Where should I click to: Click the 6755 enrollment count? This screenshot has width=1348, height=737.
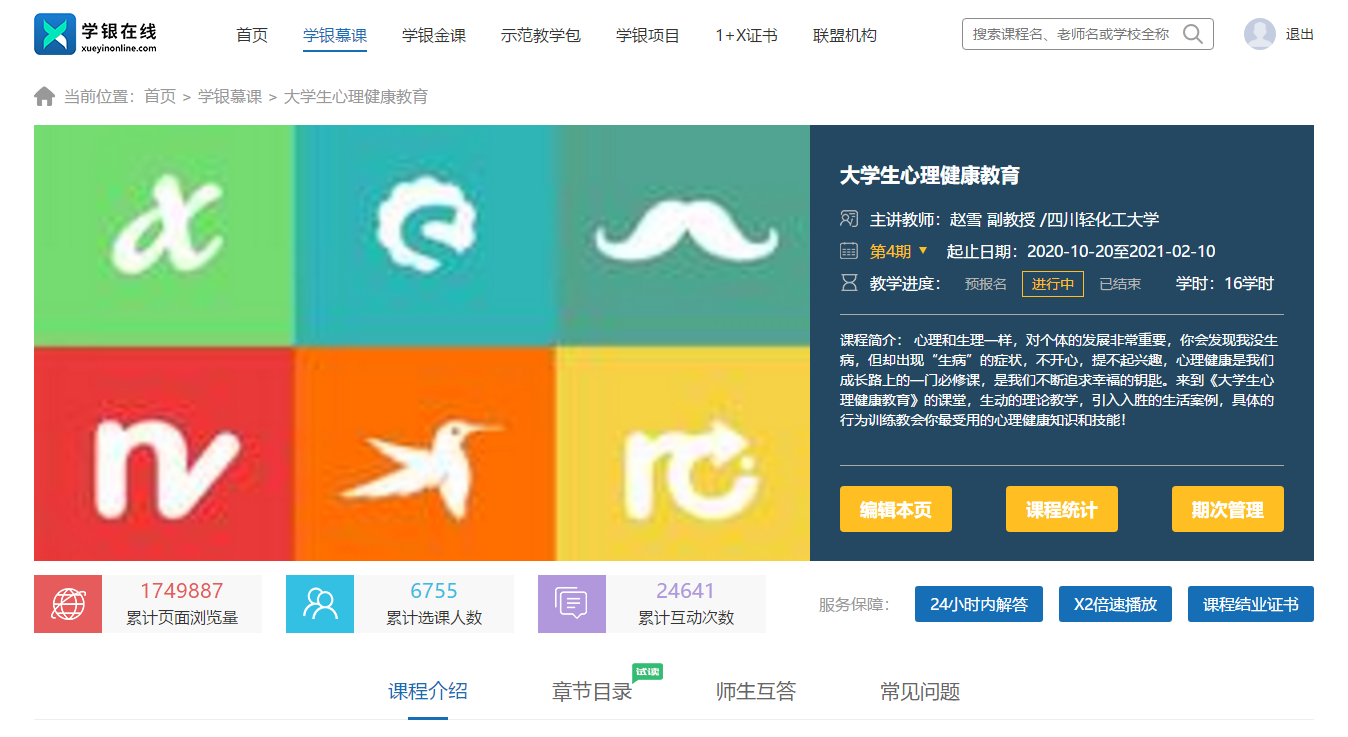coord(434,591)
